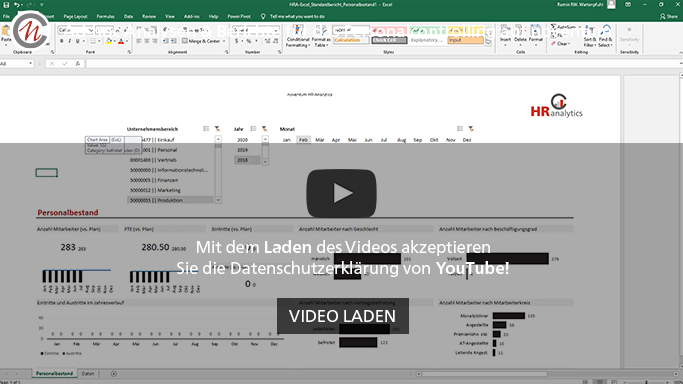The height and width of the screenshot is (384, 683).
Task: Expand the Name Box dropdown arrow
Action: [x=30, y=64]
